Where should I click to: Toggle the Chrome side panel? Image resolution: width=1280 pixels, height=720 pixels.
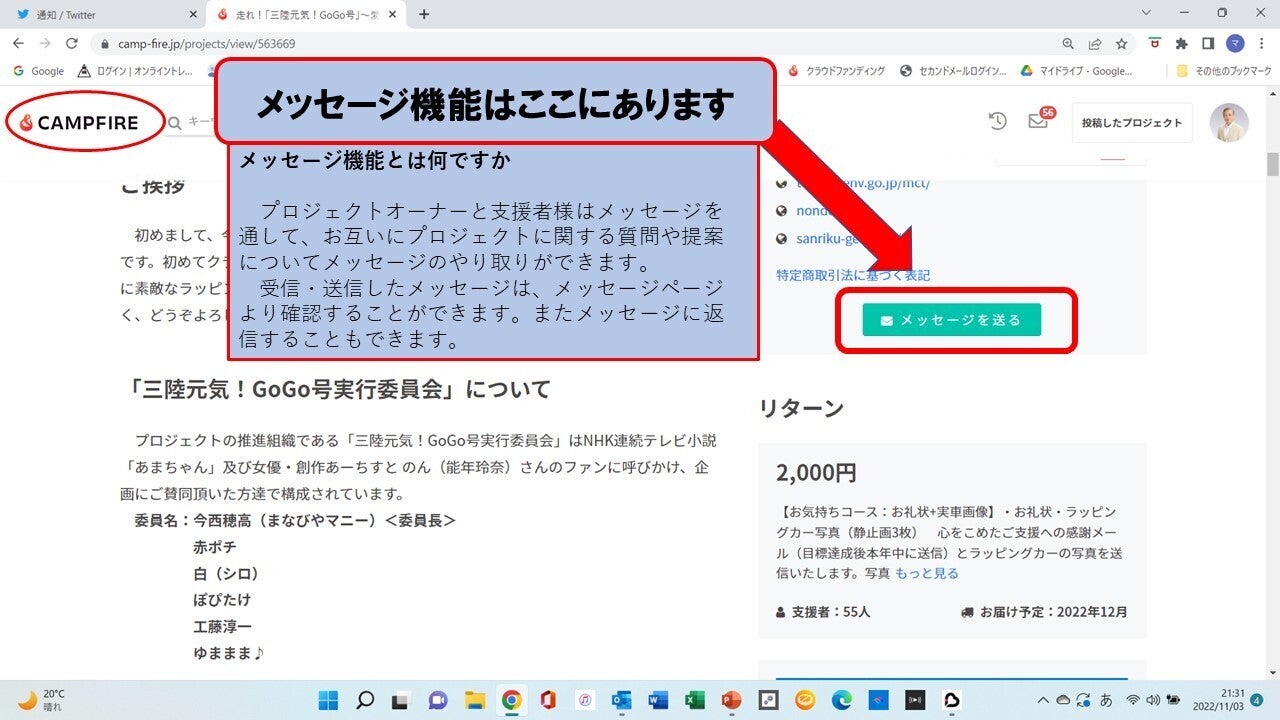click(1208, 44)
